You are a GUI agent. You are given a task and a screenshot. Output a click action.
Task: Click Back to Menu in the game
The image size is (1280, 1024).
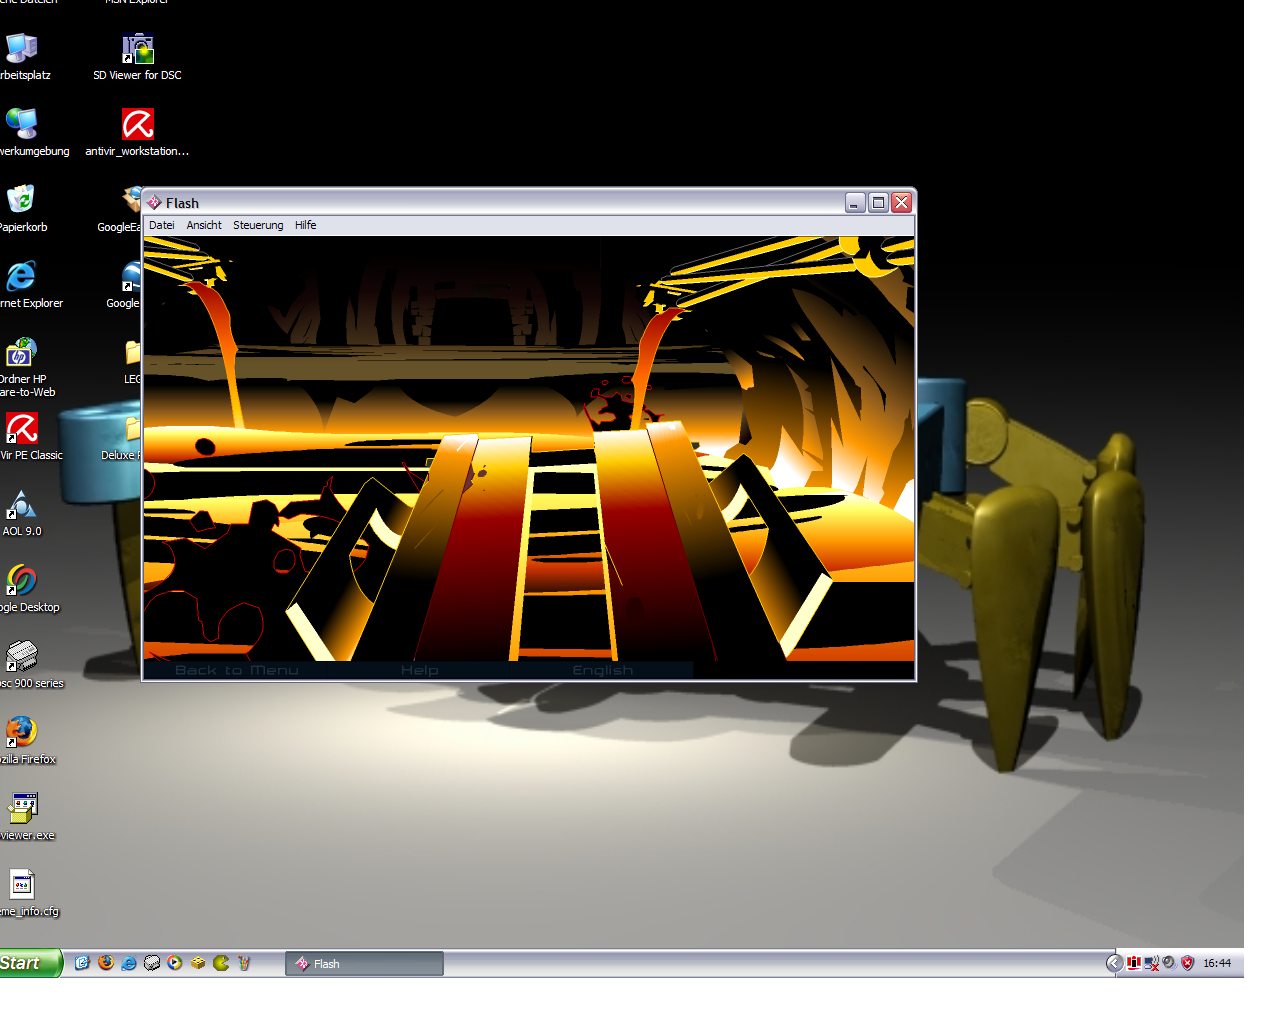click(237, 670)
